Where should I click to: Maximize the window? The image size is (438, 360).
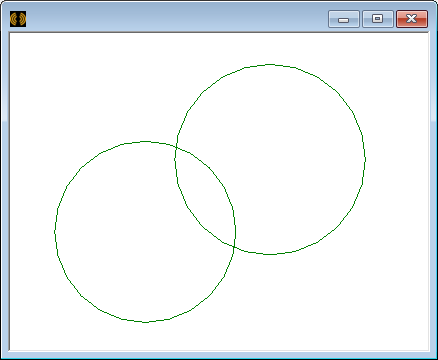(378, 19)
